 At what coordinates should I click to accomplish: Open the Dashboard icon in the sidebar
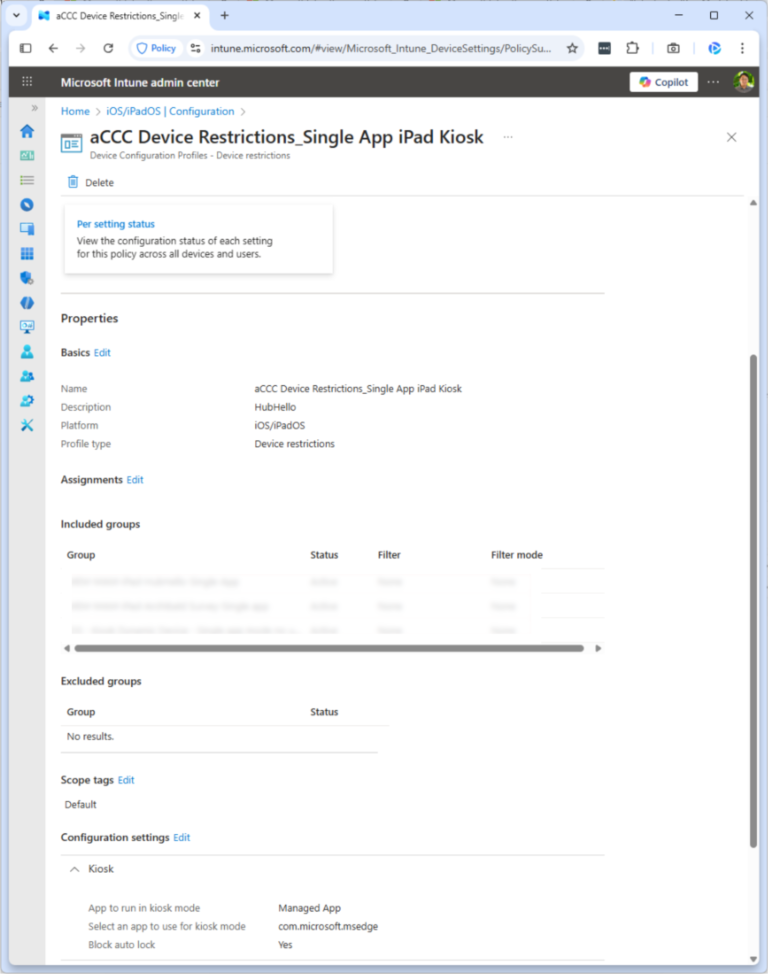point(27,156)
